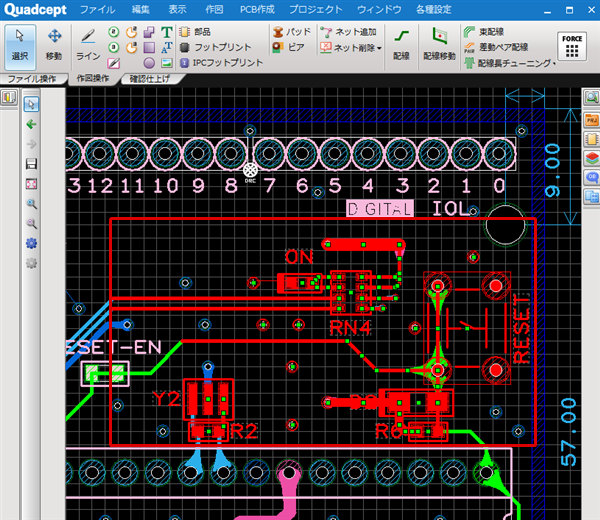The width and height of the screenshot is (600, 520).
Task: Pick the ライン line drawing tool
Action: pyautogui.click(x=88, y=46)
